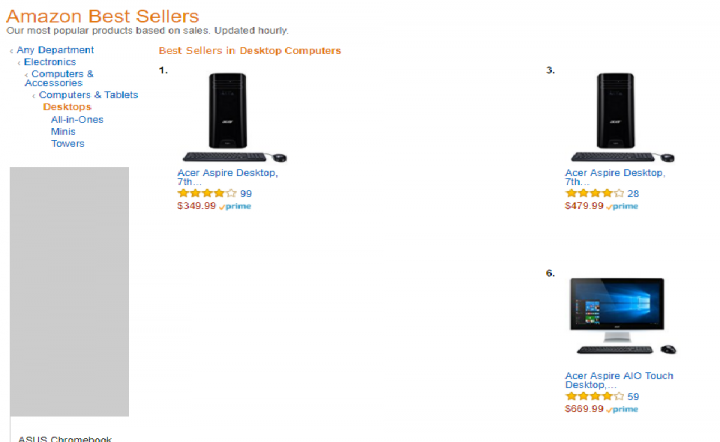Go back to Any Department

tap(55, 50)
